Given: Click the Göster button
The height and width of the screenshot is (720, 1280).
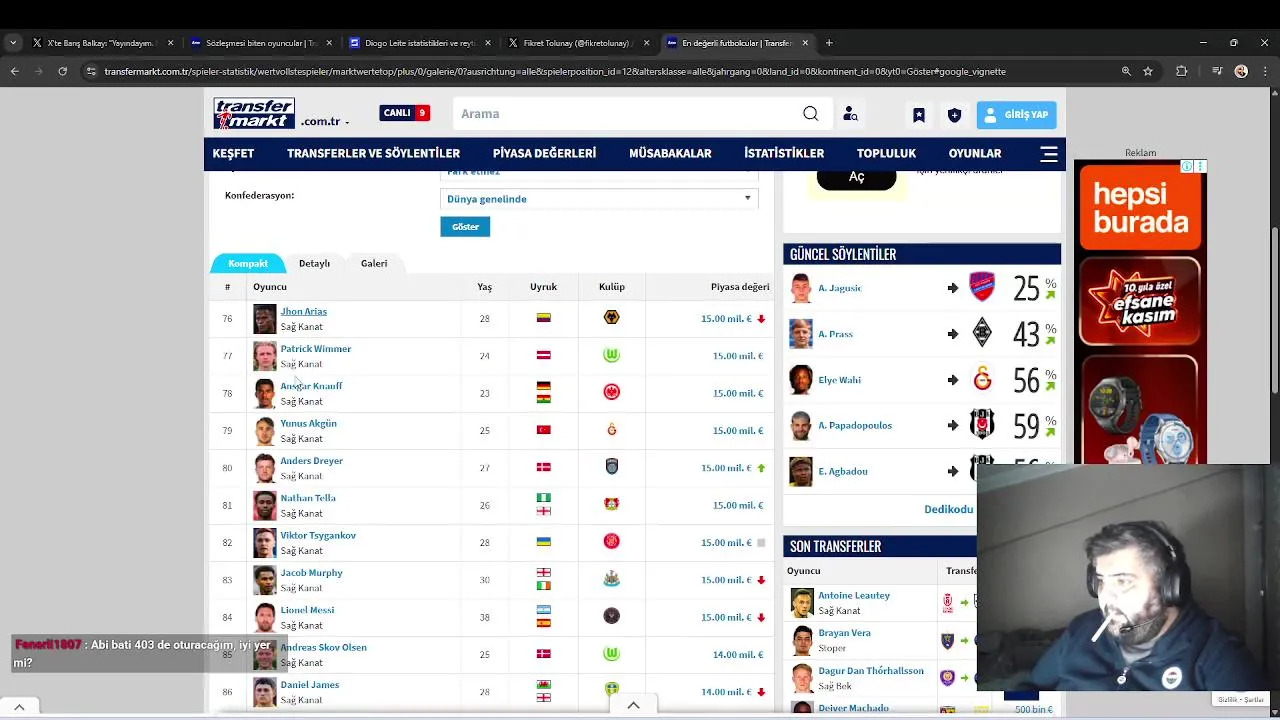Looking at the screenshot, I should 465,227.
